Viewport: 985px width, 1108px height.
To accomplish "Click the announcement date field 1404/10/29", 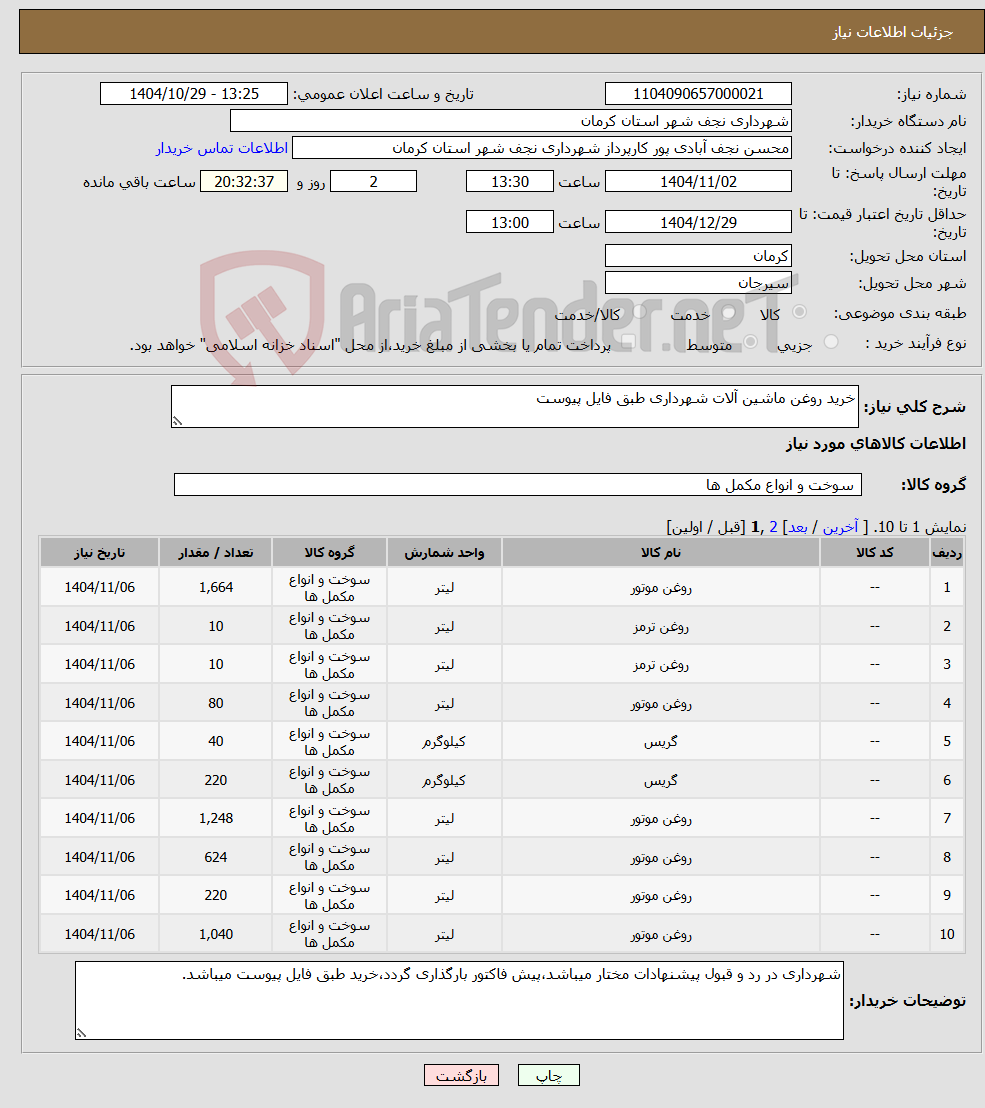I will pyautogui.click(x=194, y=94).
